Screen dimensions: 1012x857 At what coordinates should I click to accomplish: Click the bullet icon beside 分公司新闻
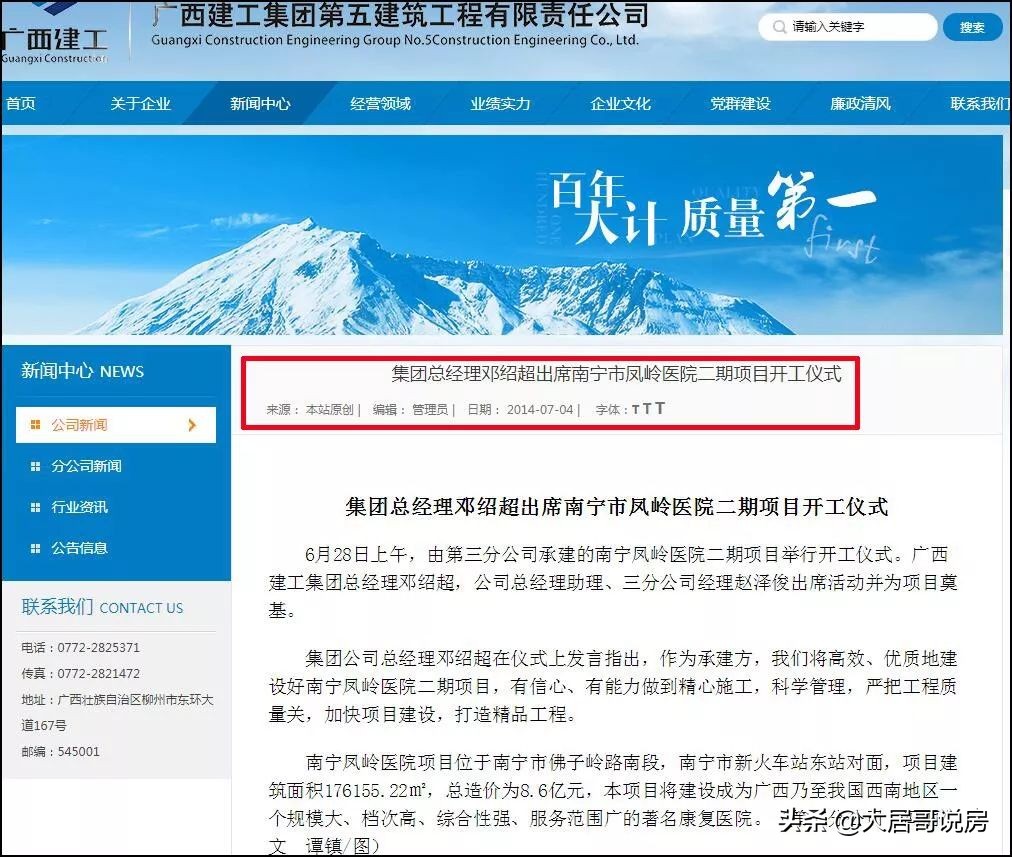tap(36, 466)
